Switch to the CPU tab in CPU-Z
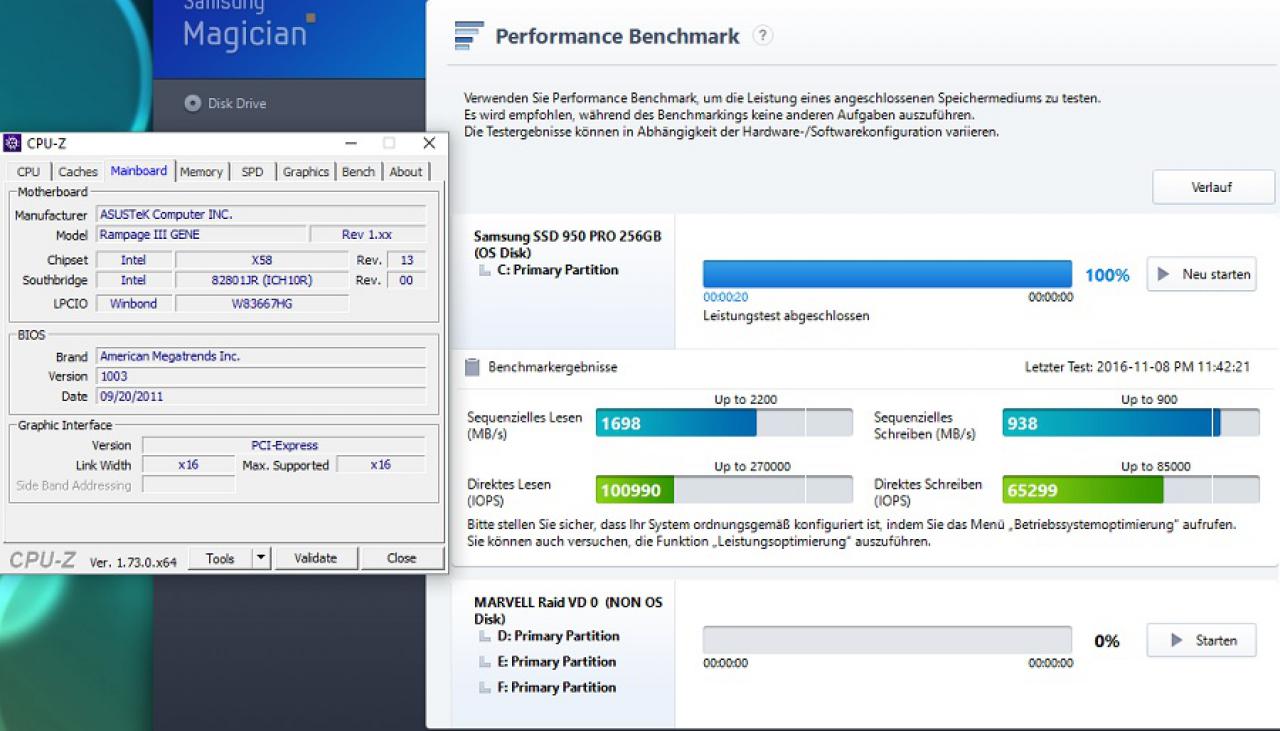The height and width of the screenshot is (731, 1280). (x=29, y=172)
